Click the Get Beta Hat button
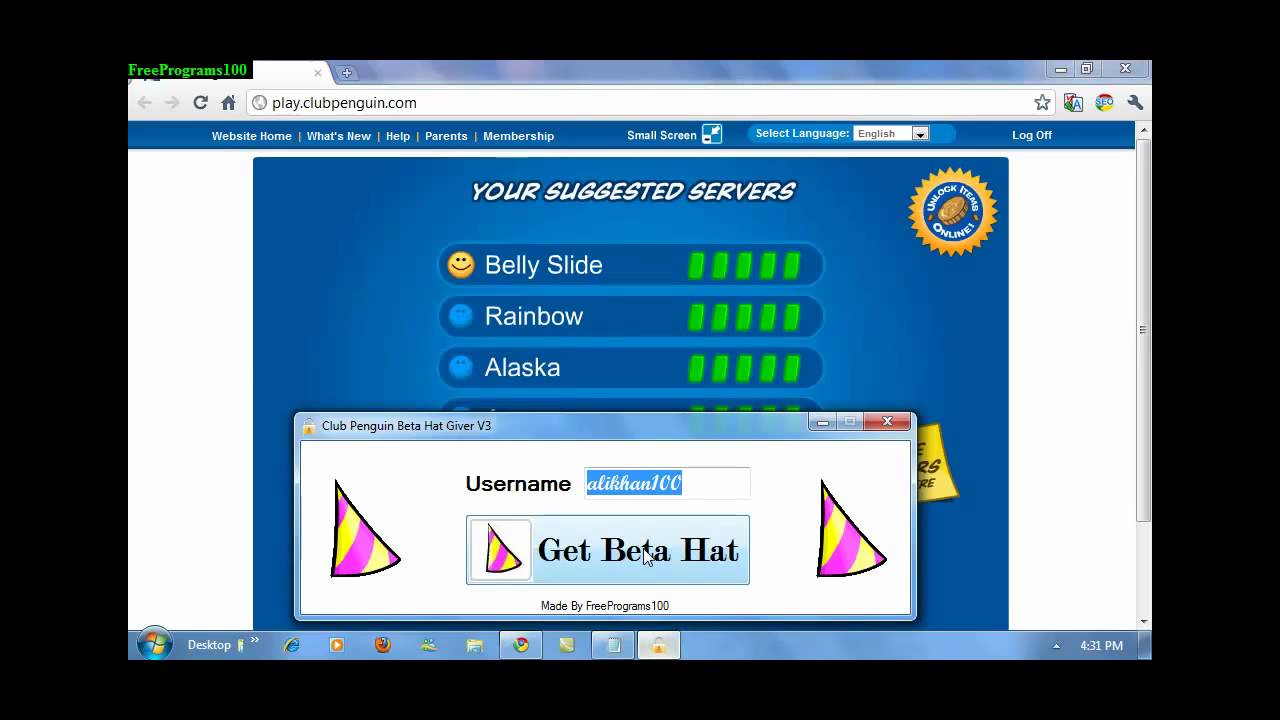Screen dimensions: 1280x720 click(x=608, y=550)
